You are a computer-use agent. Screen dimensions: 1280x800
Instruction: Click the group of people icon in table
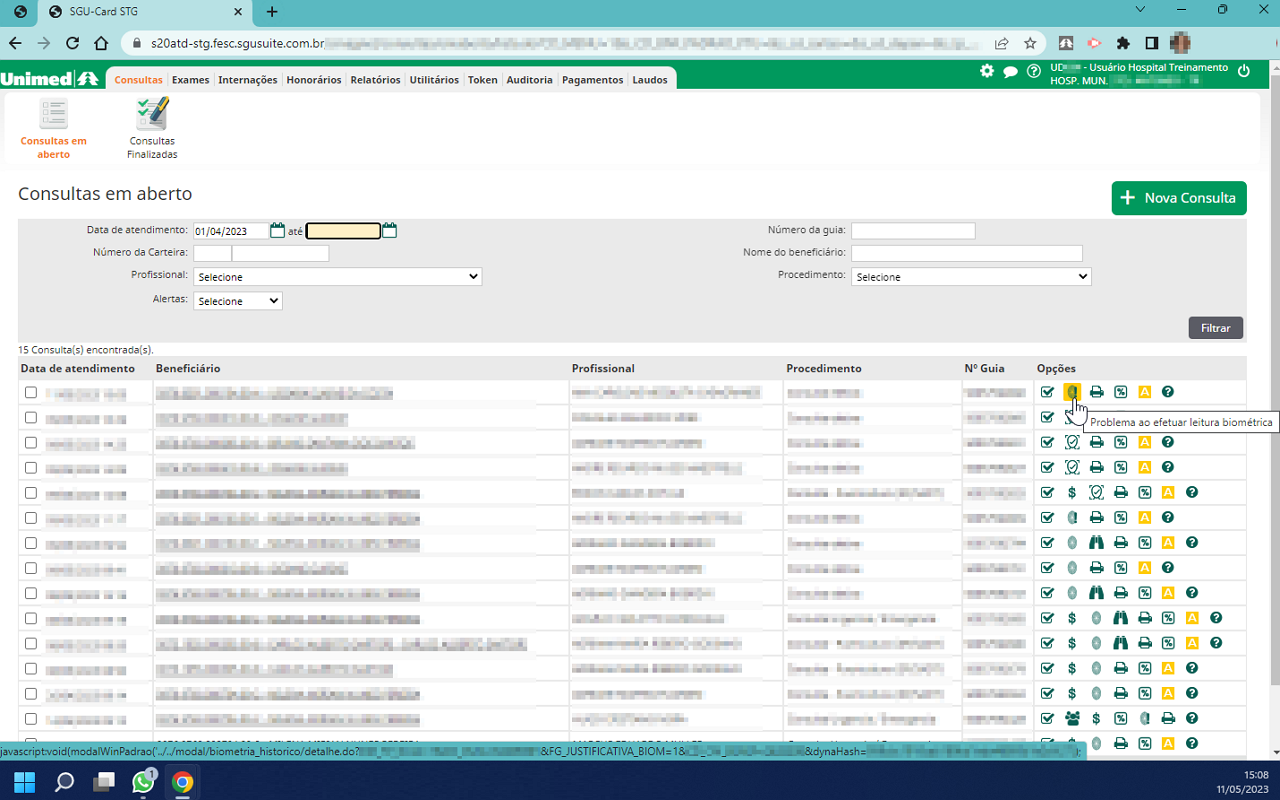click(1072, 718)
